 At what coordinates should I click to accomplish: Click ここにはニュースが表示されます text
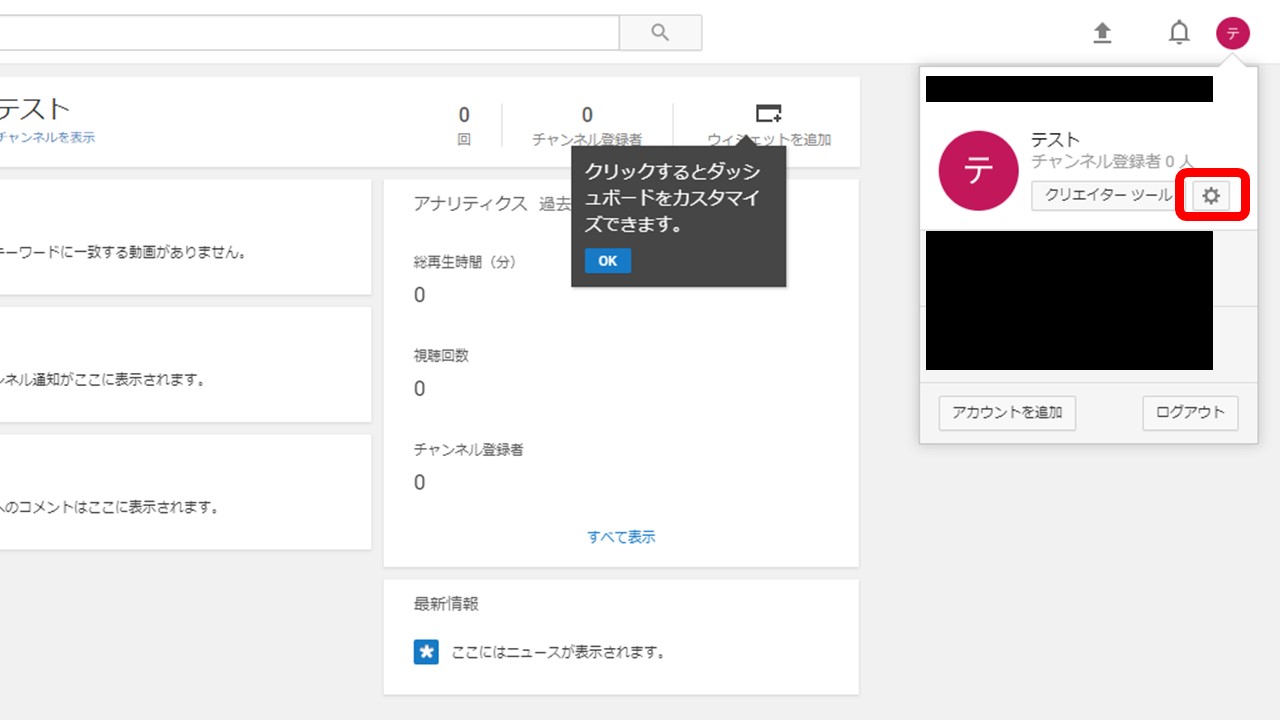[x=558, y=652]
